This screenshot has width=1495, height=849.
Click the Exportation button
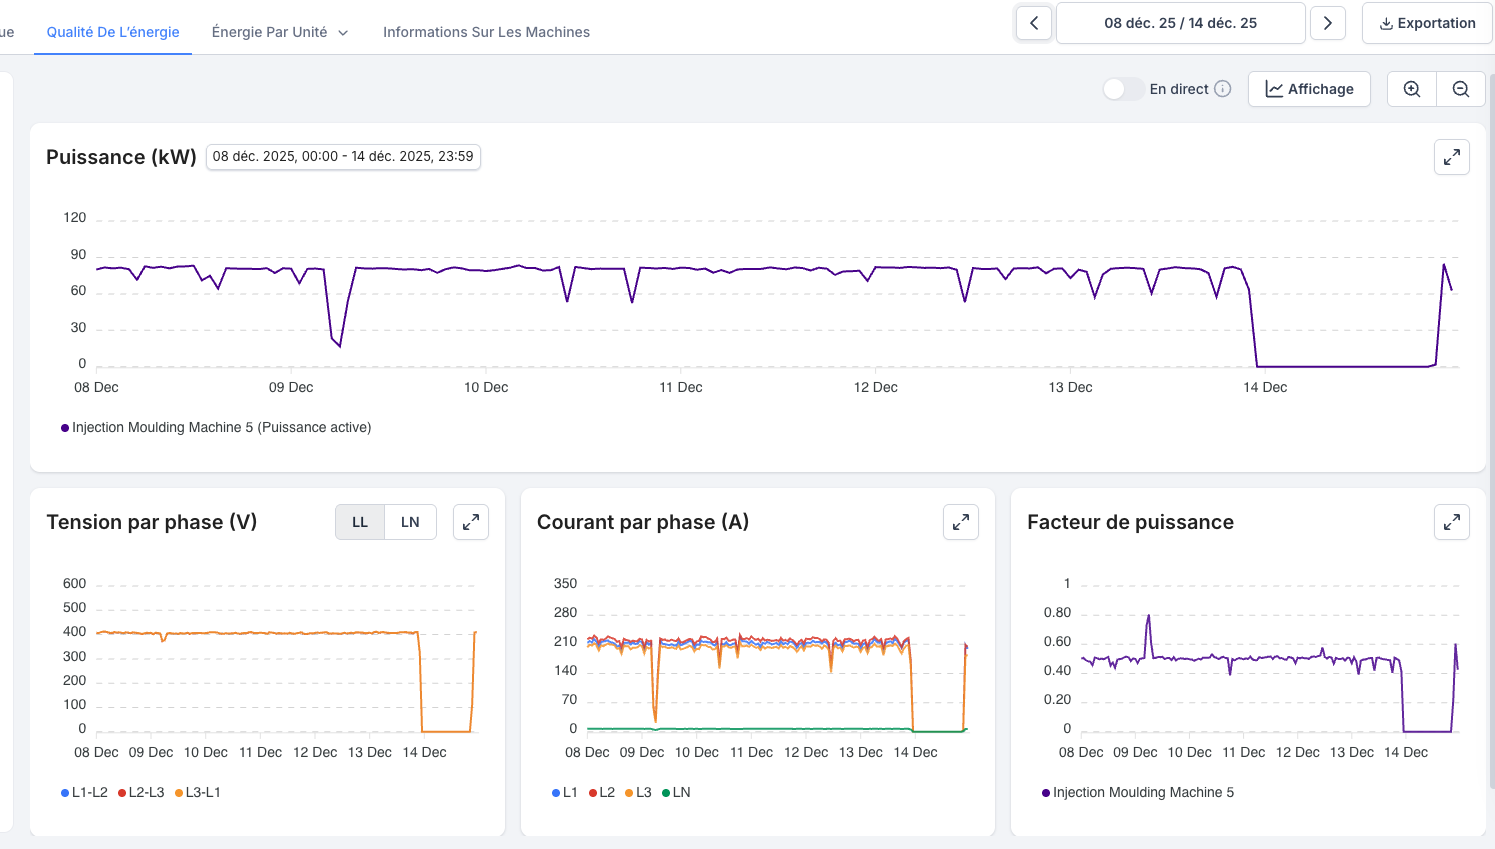pos(1427,23)
